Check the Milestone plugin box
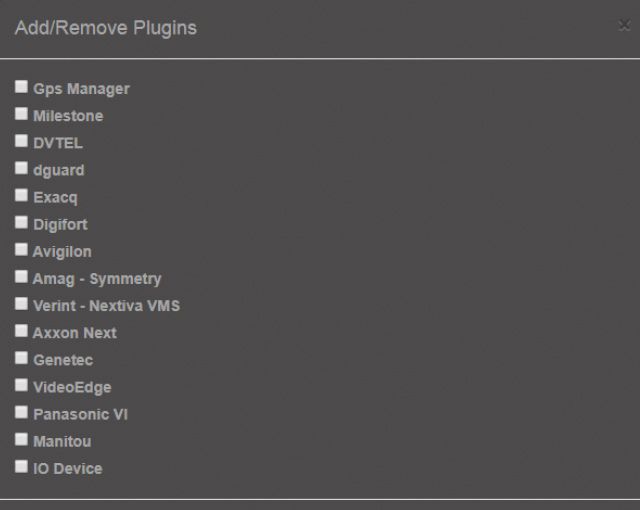 click(x=21, y=114)
